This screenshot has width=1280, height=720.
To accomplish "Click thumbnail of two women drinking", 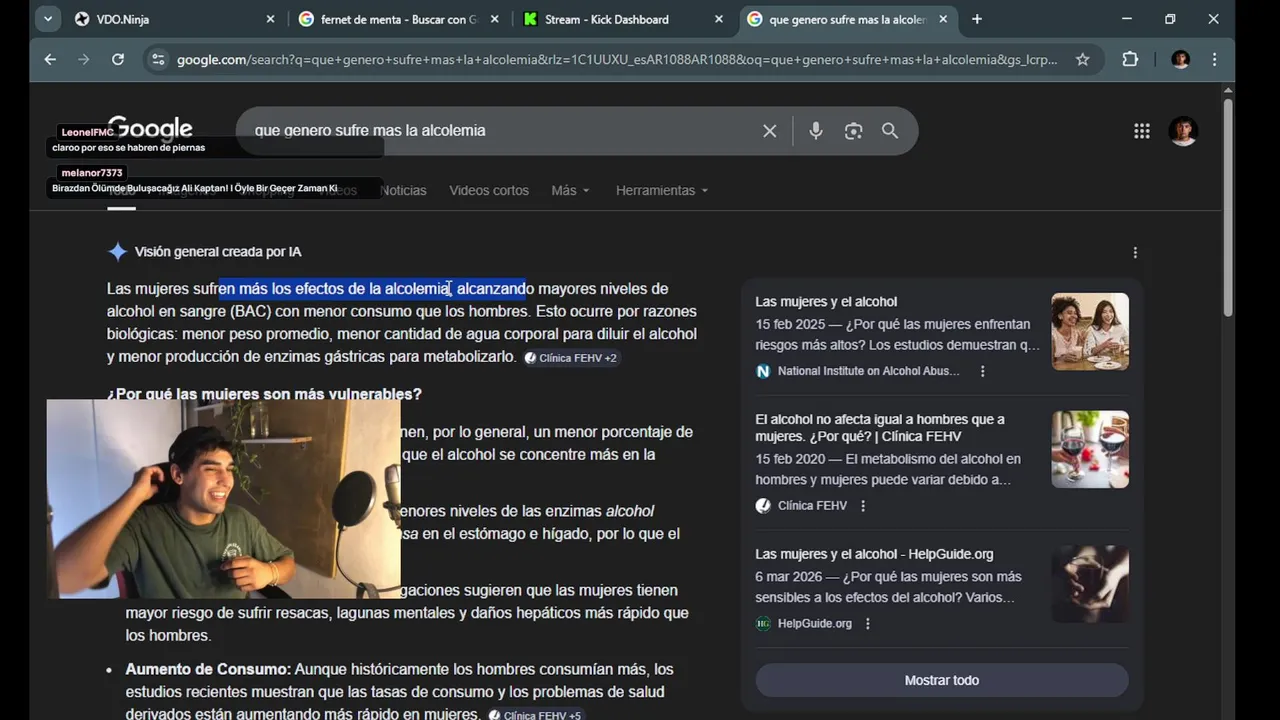I will (x=1090, y=332).
